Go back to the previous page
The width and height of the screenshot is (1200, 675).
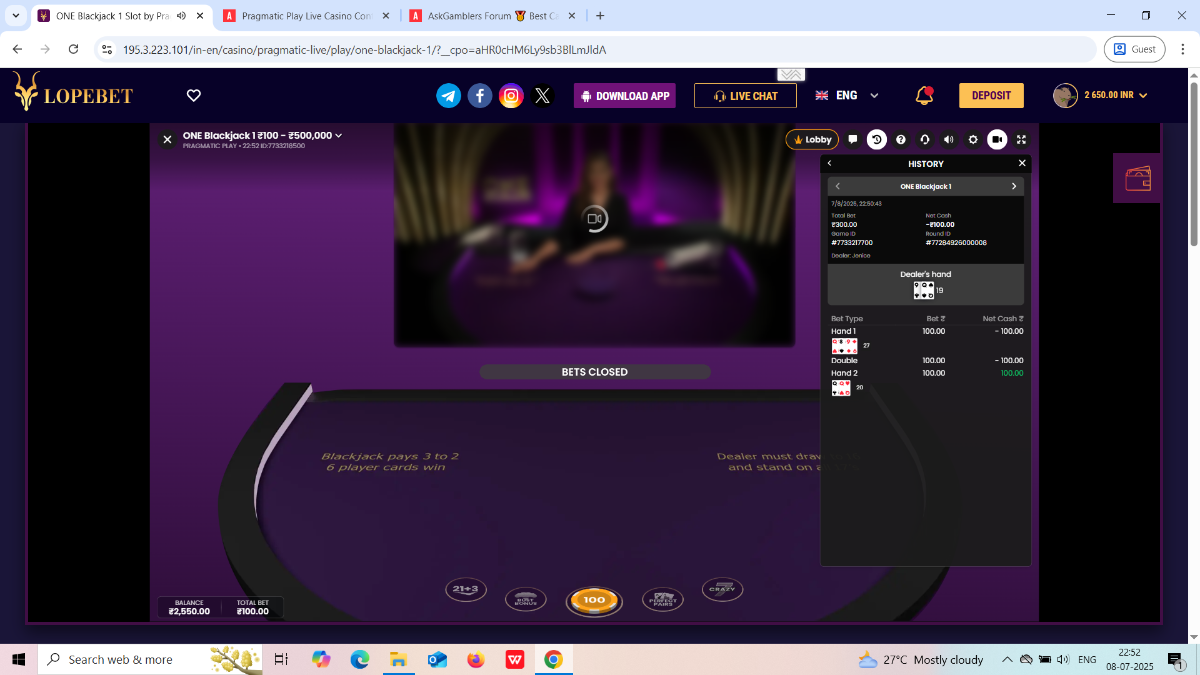point(17,49)
